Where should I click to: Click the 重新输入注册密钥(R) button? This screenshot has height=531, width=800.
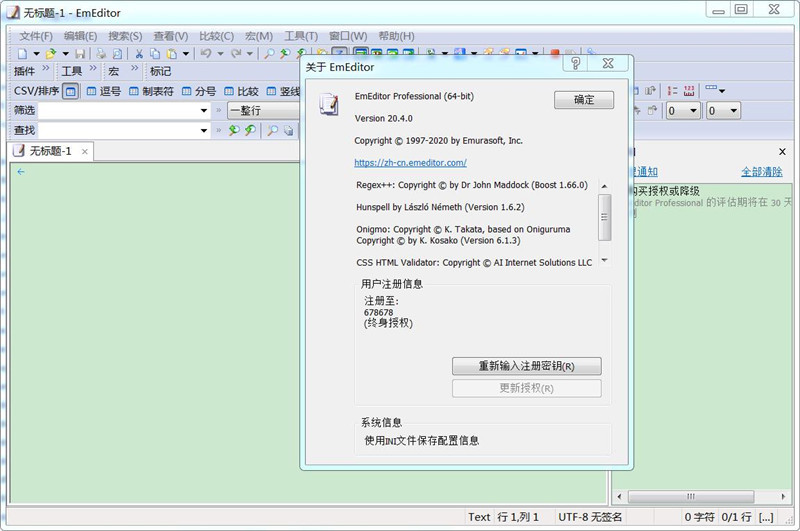pyautogui.click(x=527, y=366)
